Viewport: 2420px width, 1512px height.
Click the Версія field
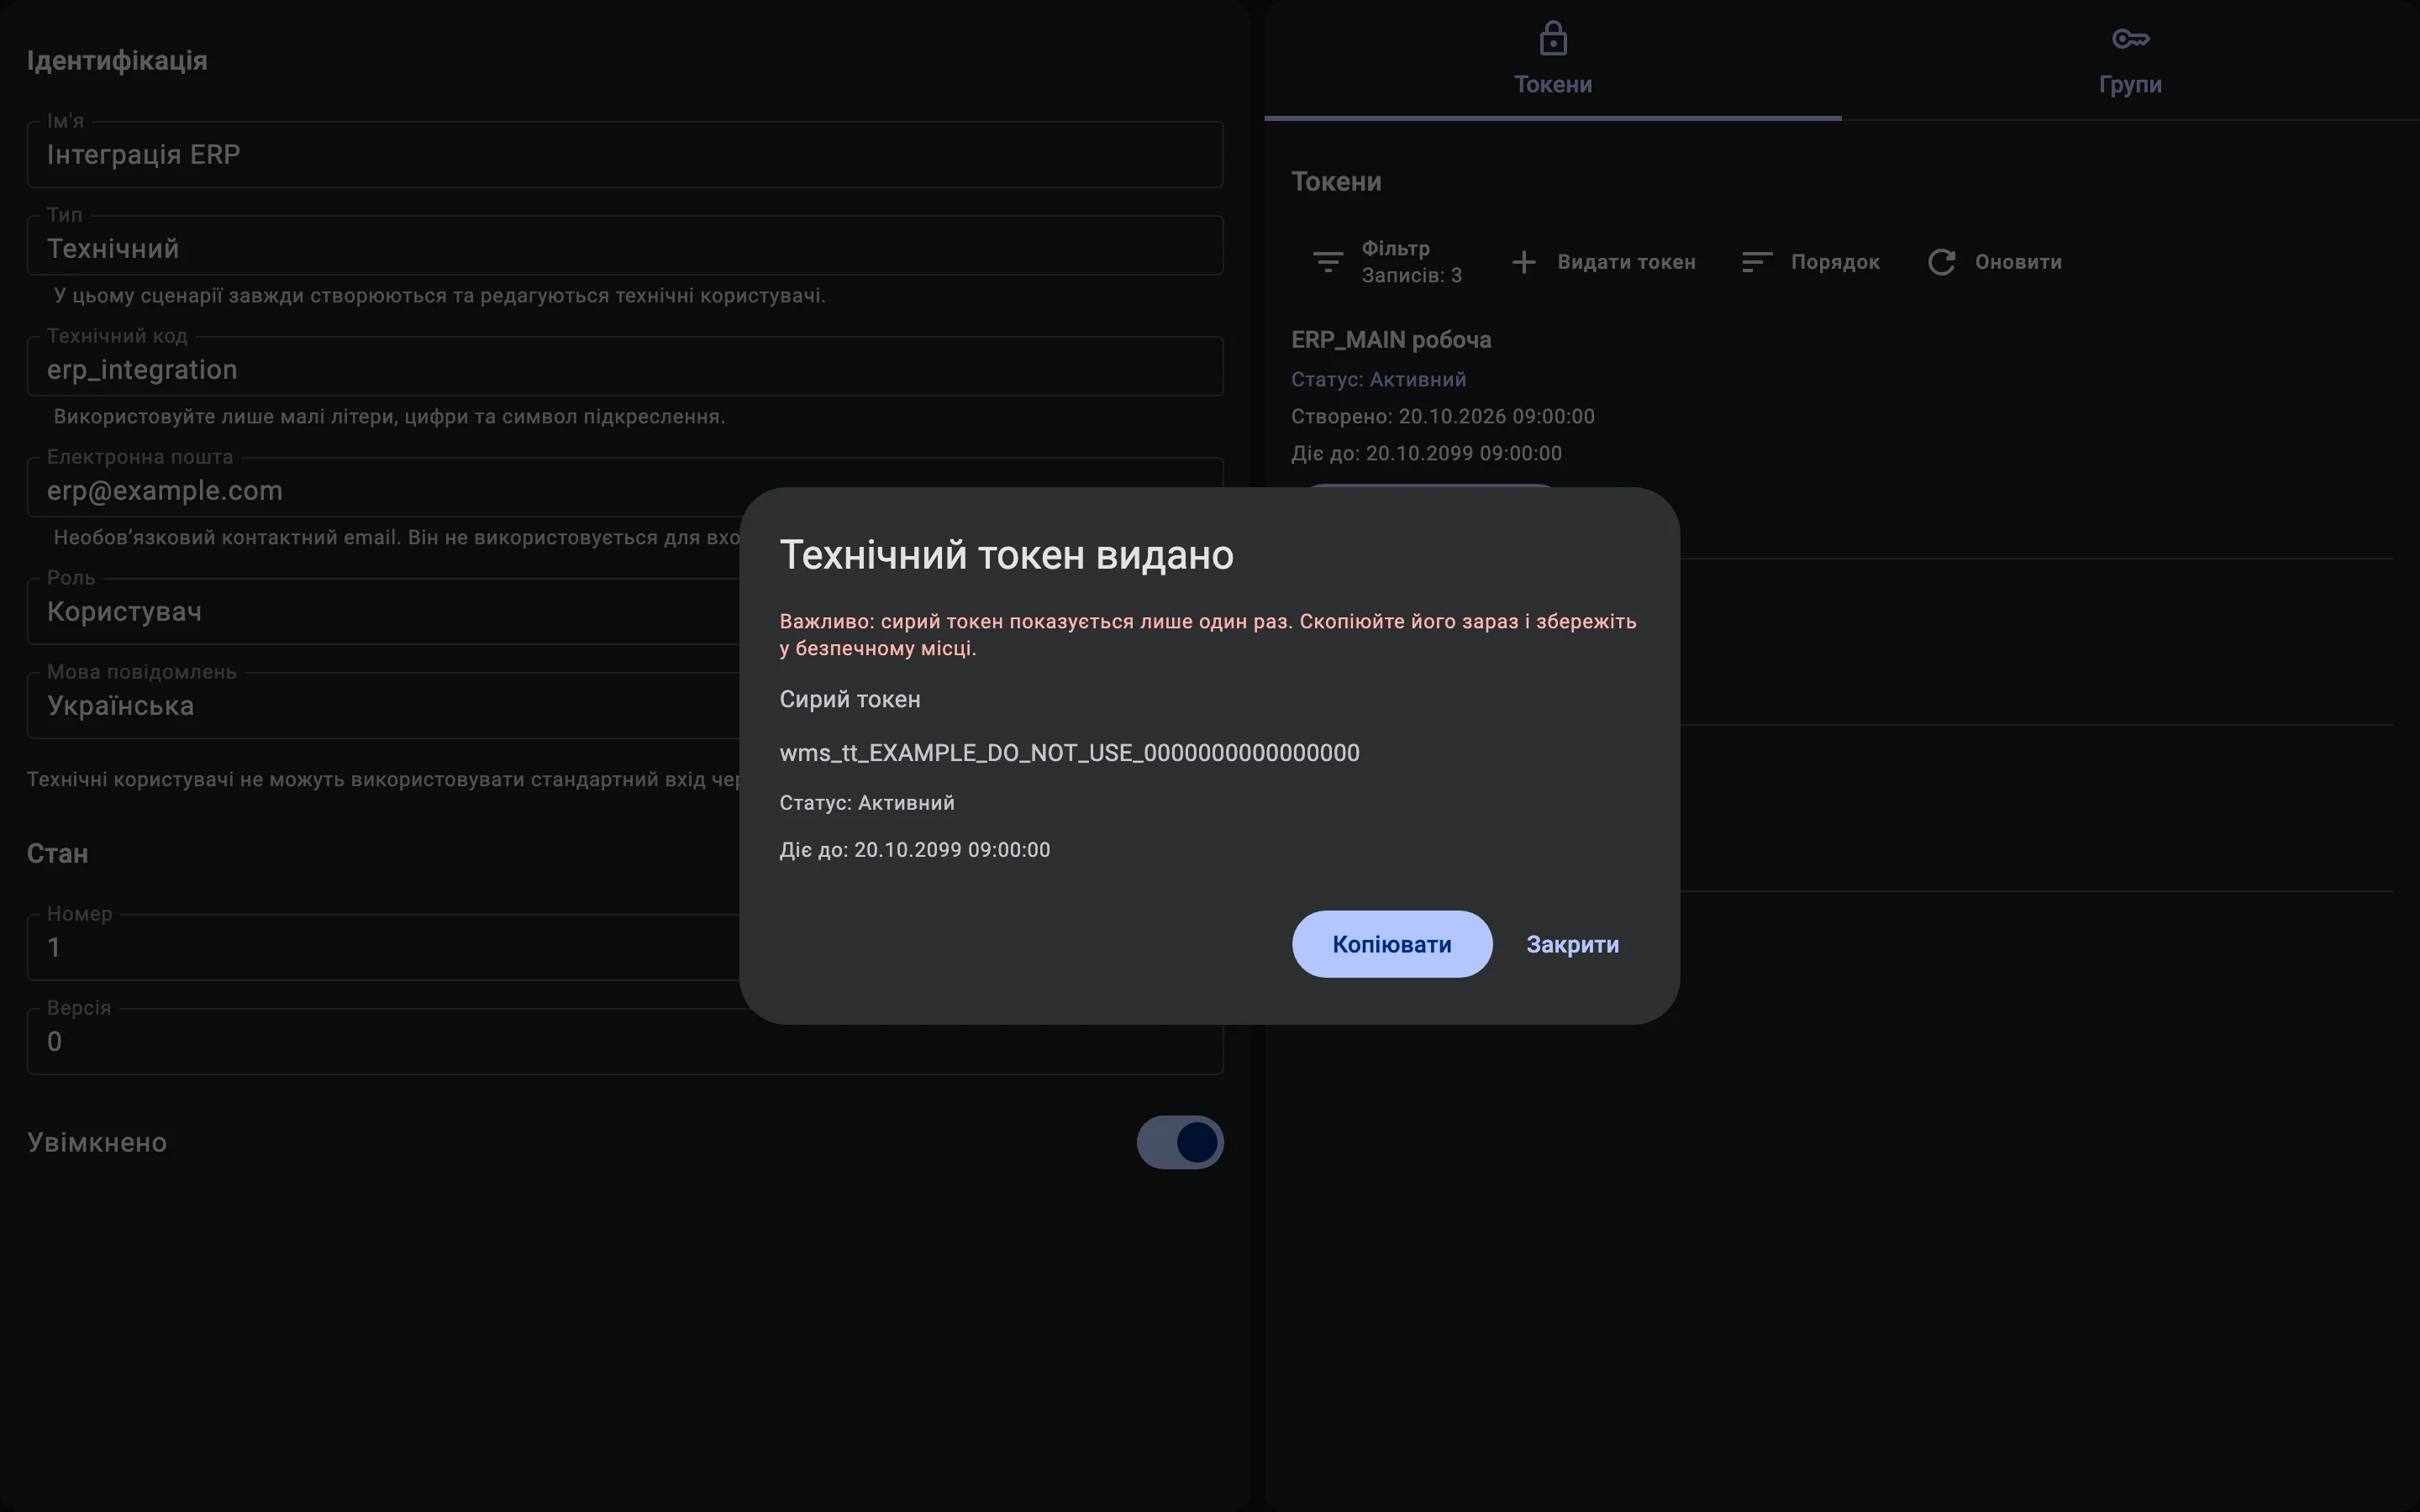(x=625, y=1041)
